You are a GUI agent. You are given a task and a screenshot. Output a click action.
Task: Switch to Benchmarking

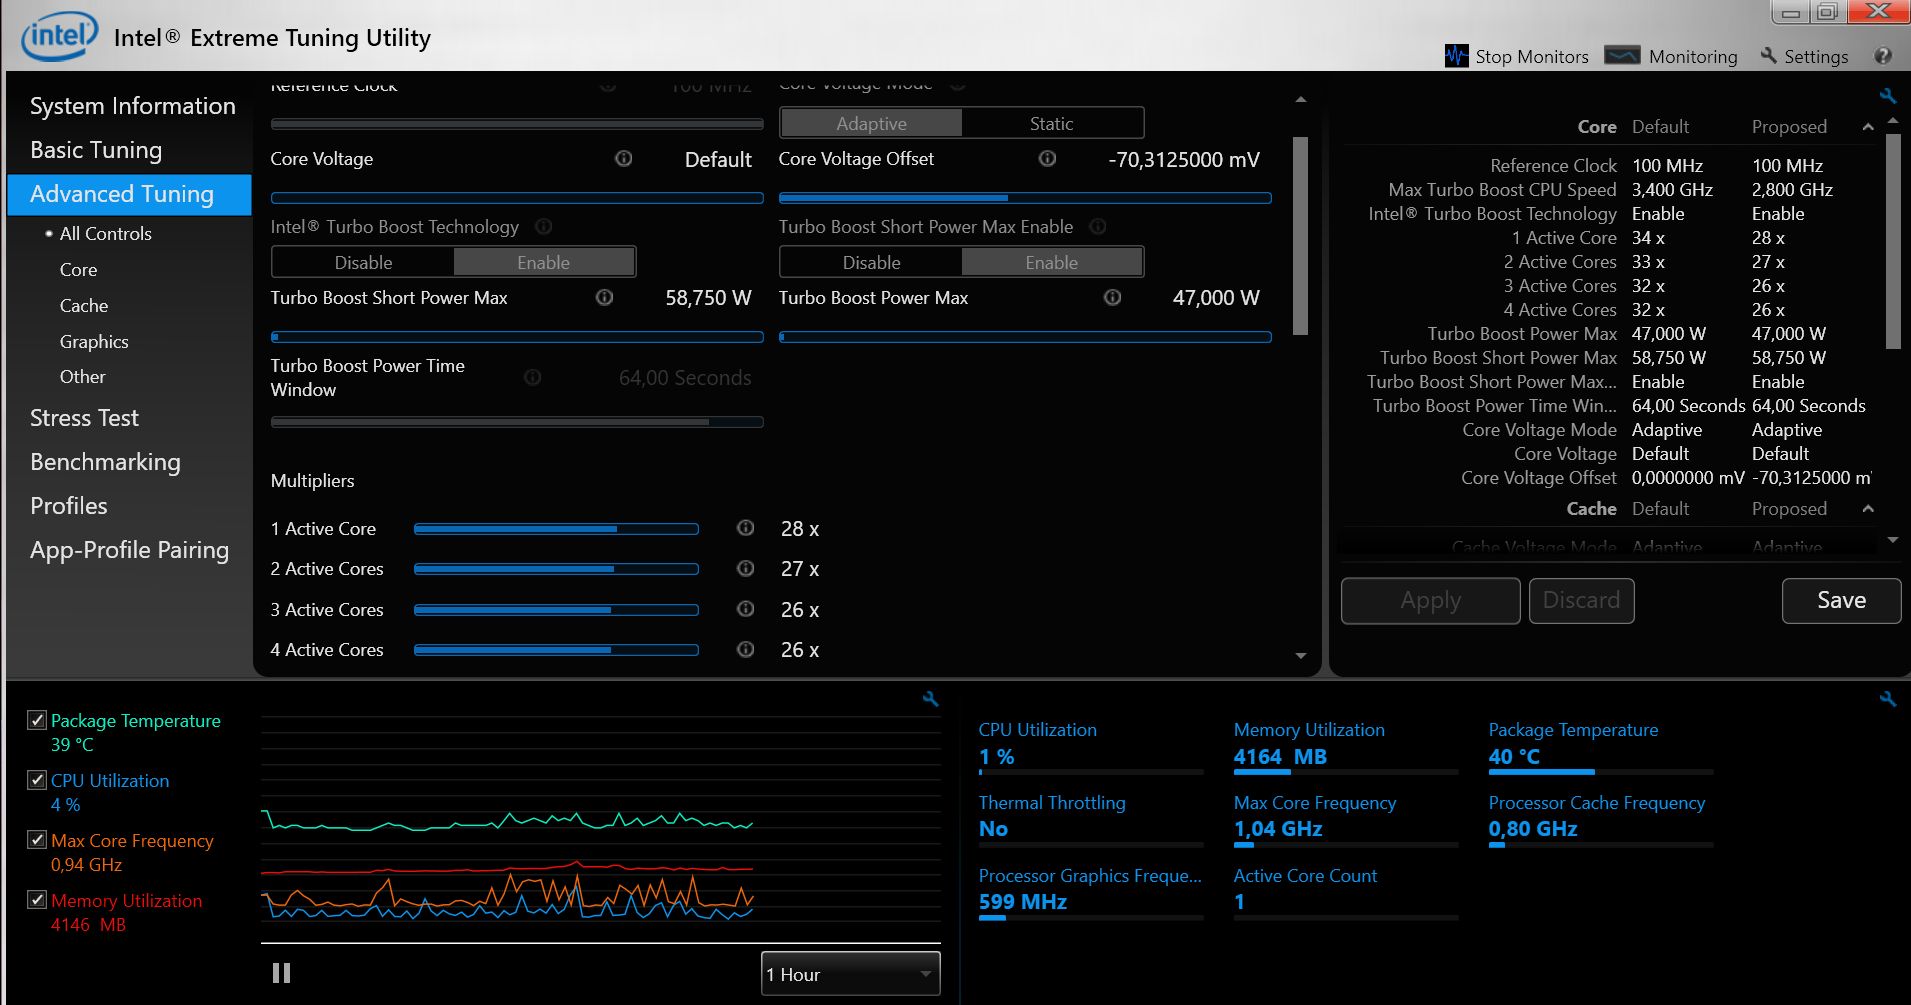(105, 462)
